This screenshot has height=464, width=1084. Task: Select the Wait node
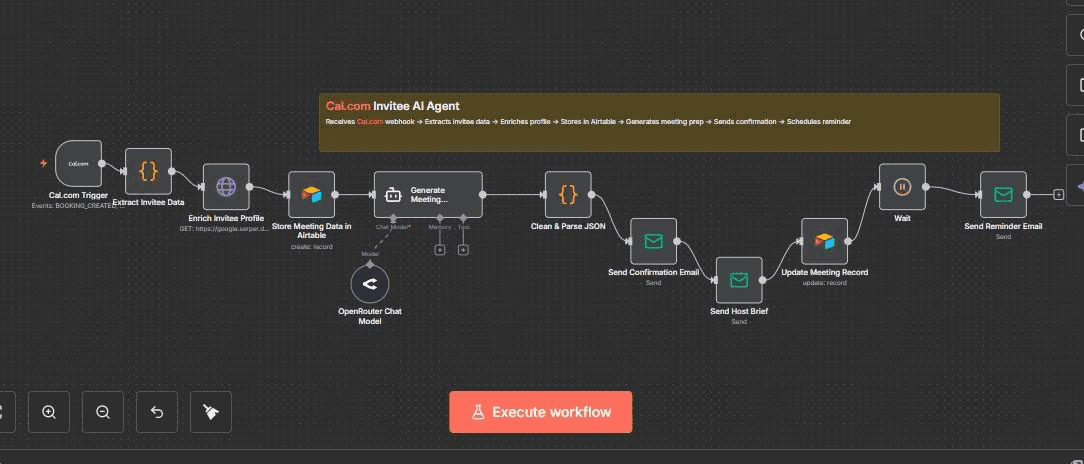(902, 187)
